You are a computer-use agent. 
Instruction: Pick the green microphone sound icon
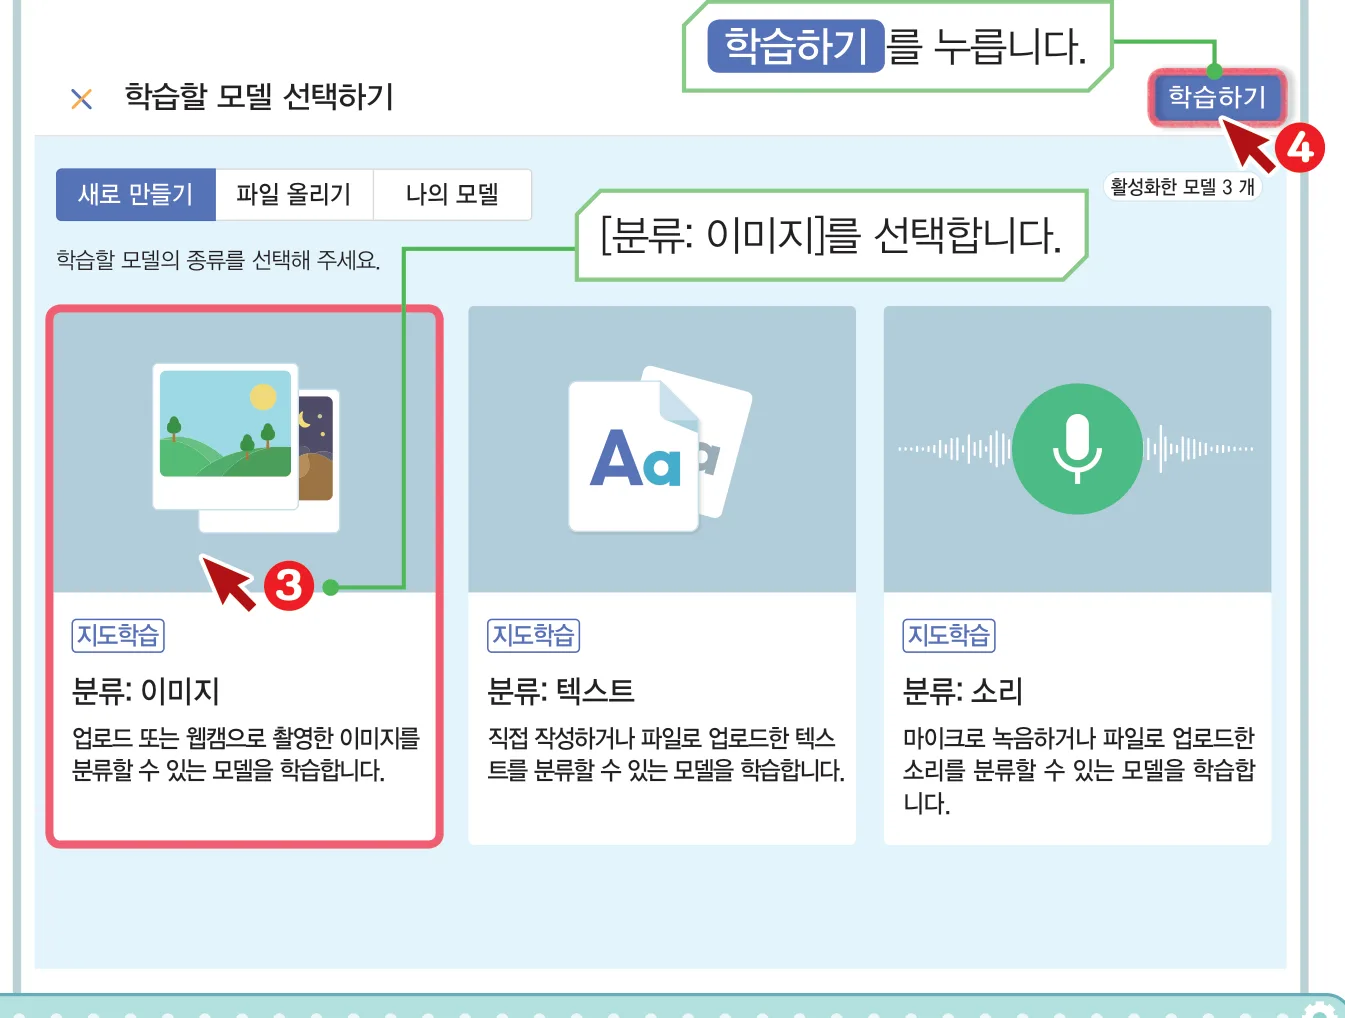coord(1077,449)
